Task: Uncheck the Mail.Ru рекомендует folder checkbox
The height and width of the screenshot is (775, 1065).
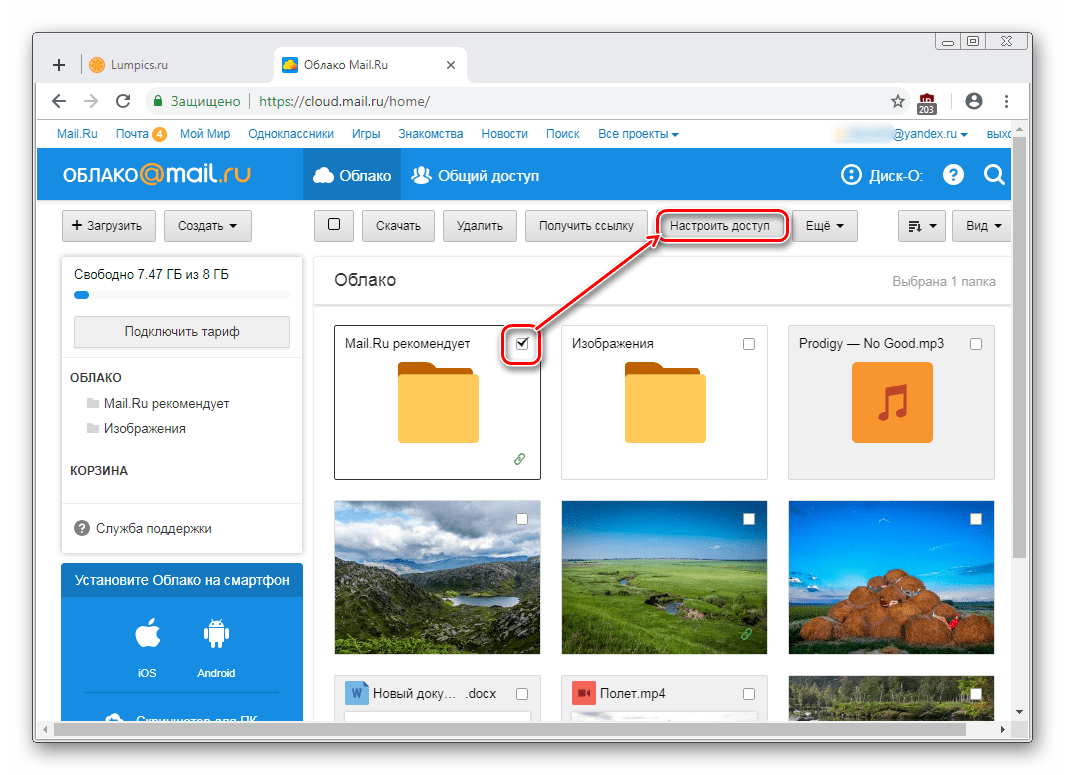Action: (x=522, y=344)
